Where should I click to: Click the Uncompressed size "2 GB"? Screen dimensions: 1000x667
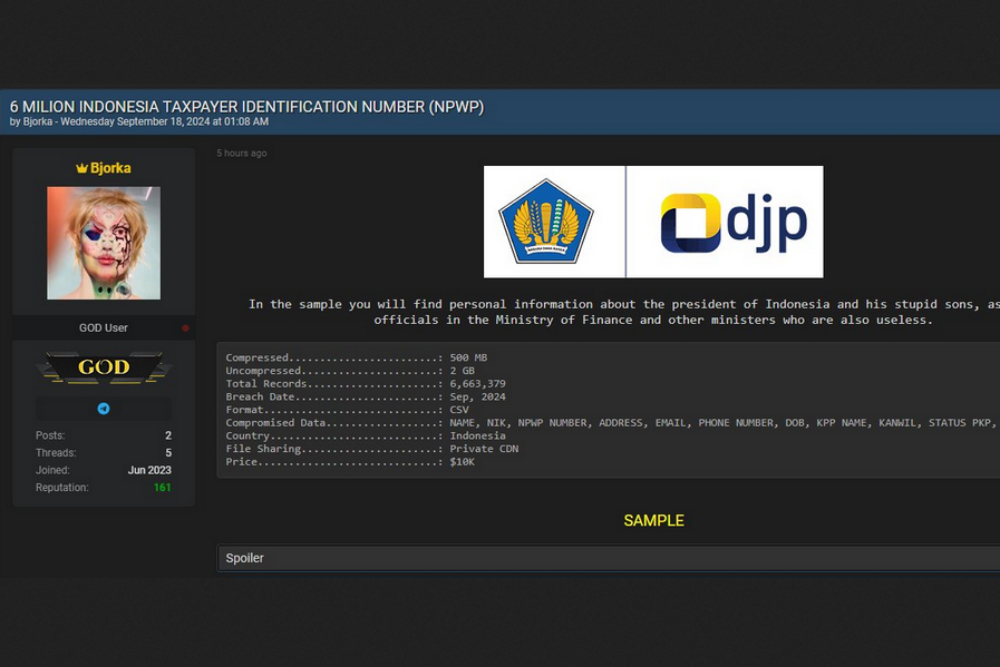462,370
